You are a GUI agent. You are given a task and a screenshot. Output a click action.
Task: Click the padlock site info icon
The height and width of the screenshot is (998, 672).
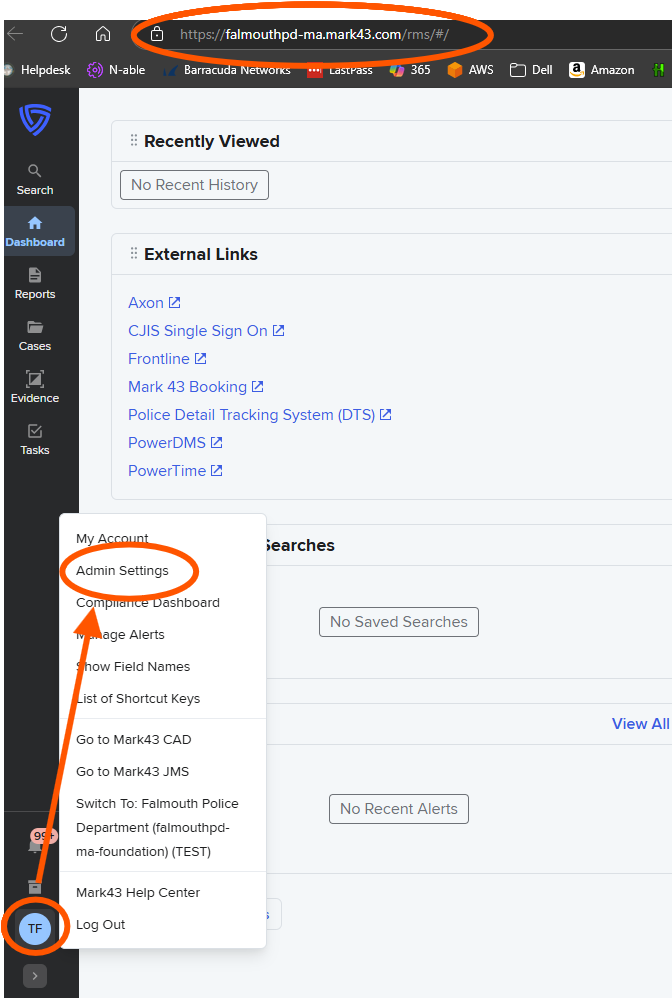pyautogui.click(x=157, y=34)
